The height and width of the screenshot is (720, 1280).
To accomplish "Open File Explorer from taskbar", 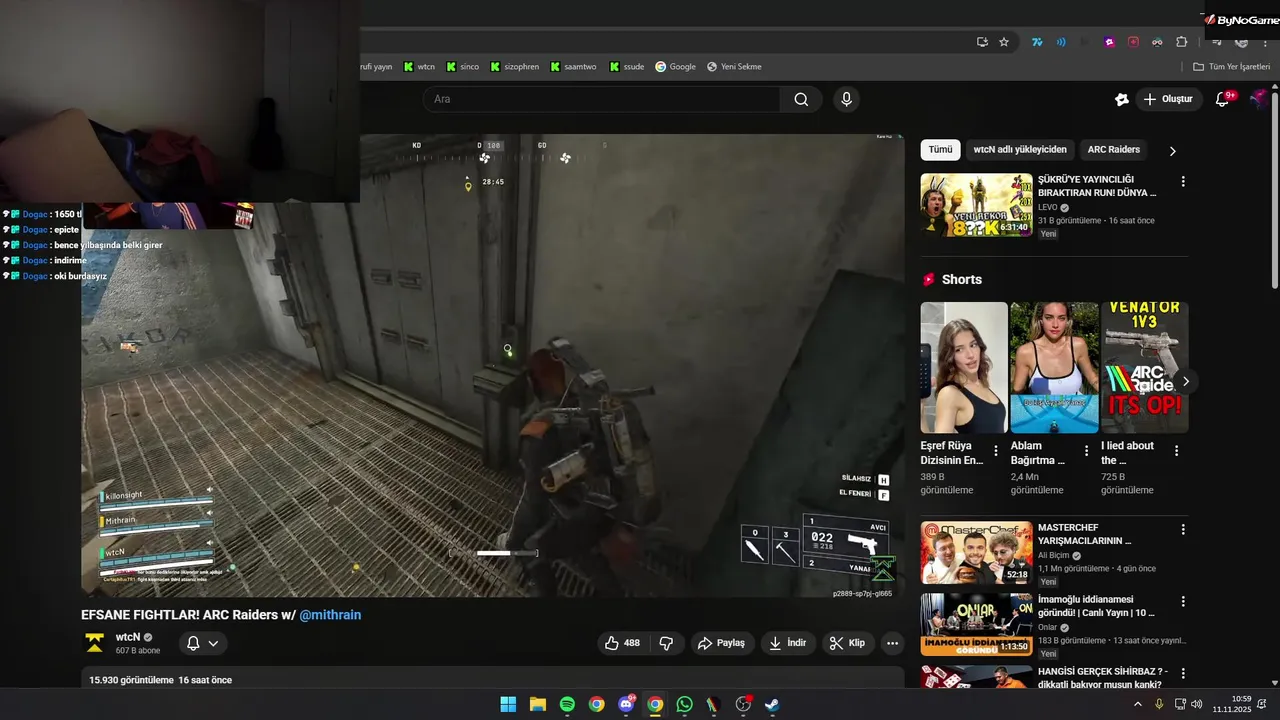I will click(537, 704).
